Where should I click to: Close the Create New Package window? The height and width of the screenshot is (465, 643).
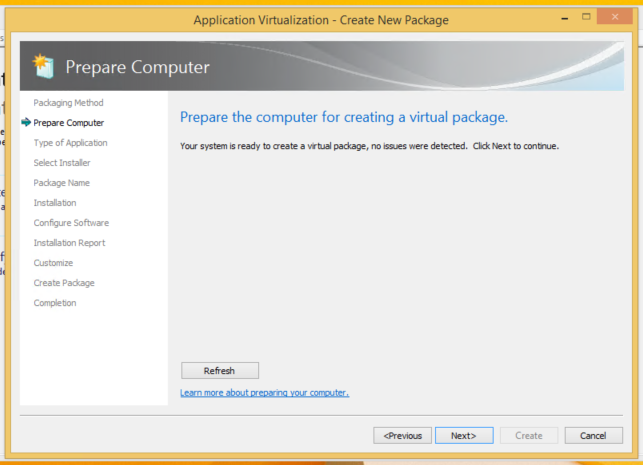pyautogui.click(x=607, y=19)
